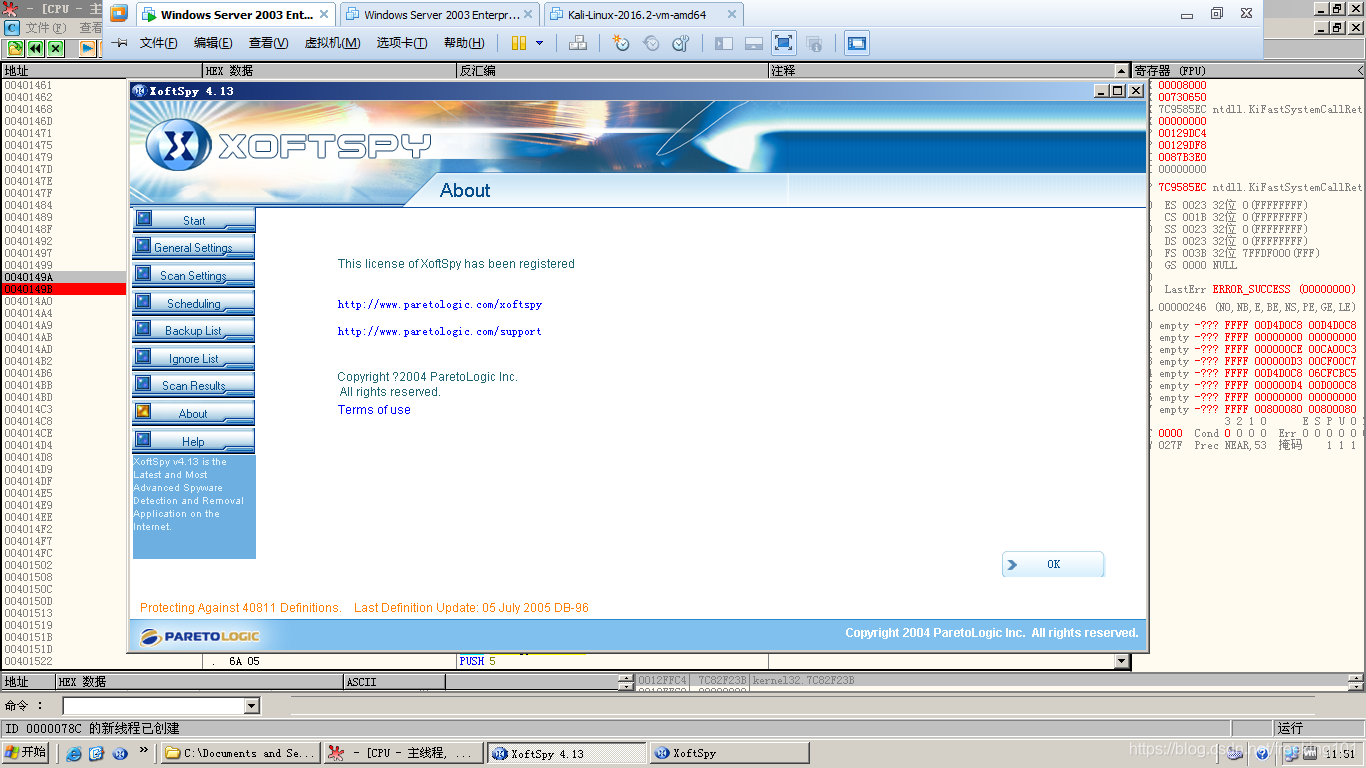Click send Ctrl+Alt+Del toolbar icon

pyautogui.click(x=577, y=43)
